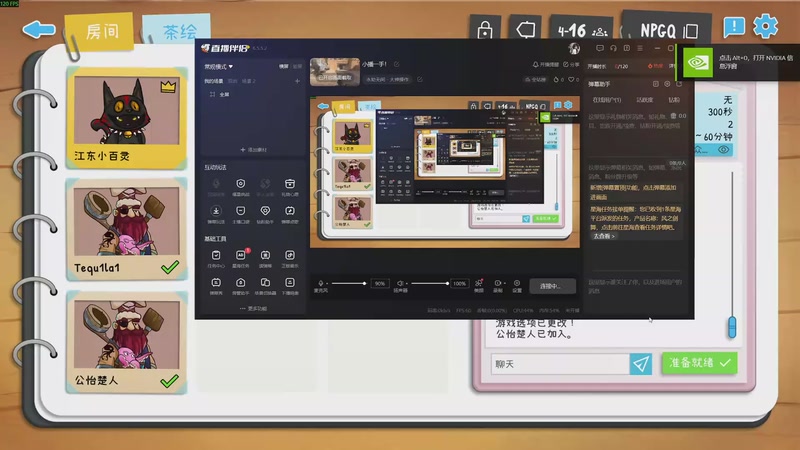Copy the NPGQ room code
The width and height of the screenshot is (800, 450).
[x=690, y=31]
